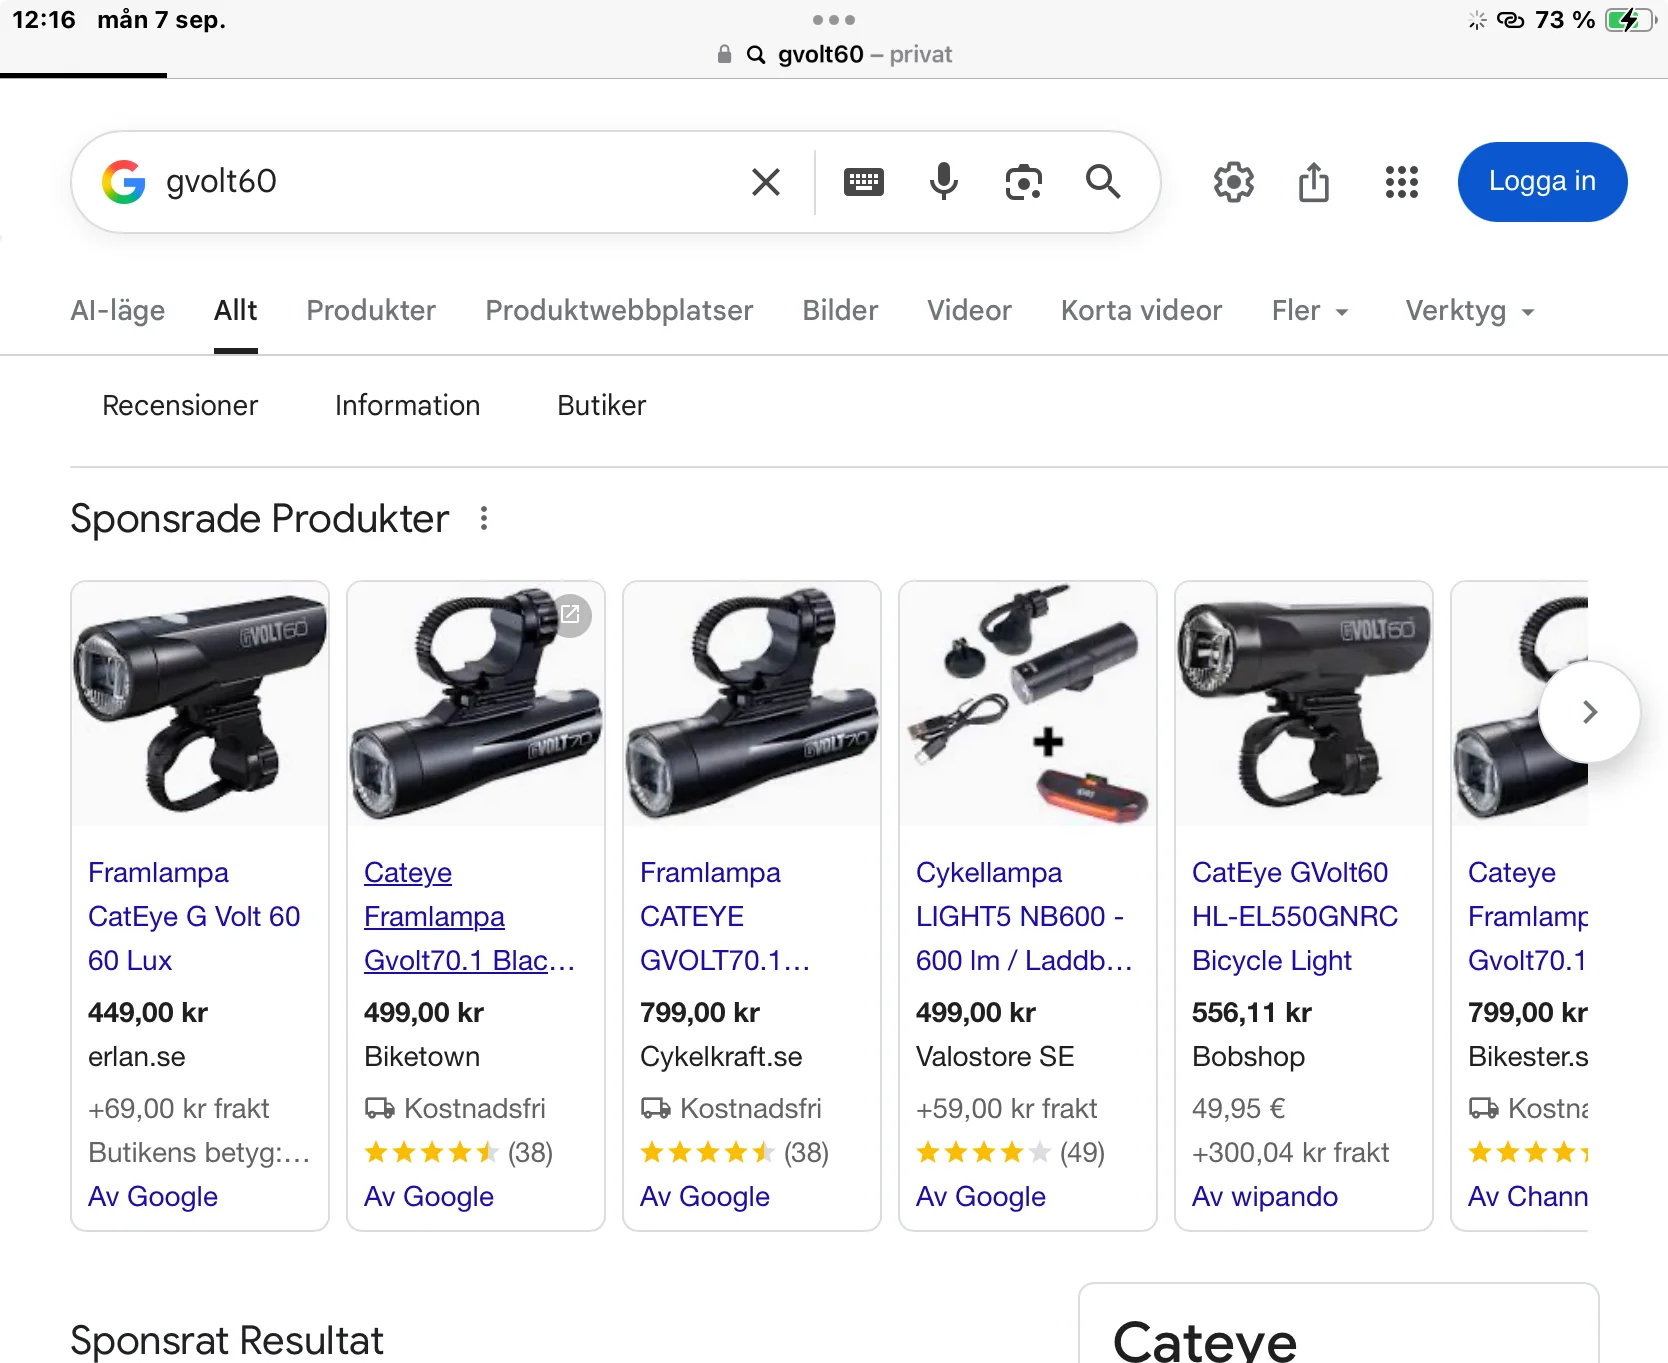Viewport: 1668px width, 1363px height.
Task: Open the on-screen keyboard input tool
Action: [x=864, y=182]
